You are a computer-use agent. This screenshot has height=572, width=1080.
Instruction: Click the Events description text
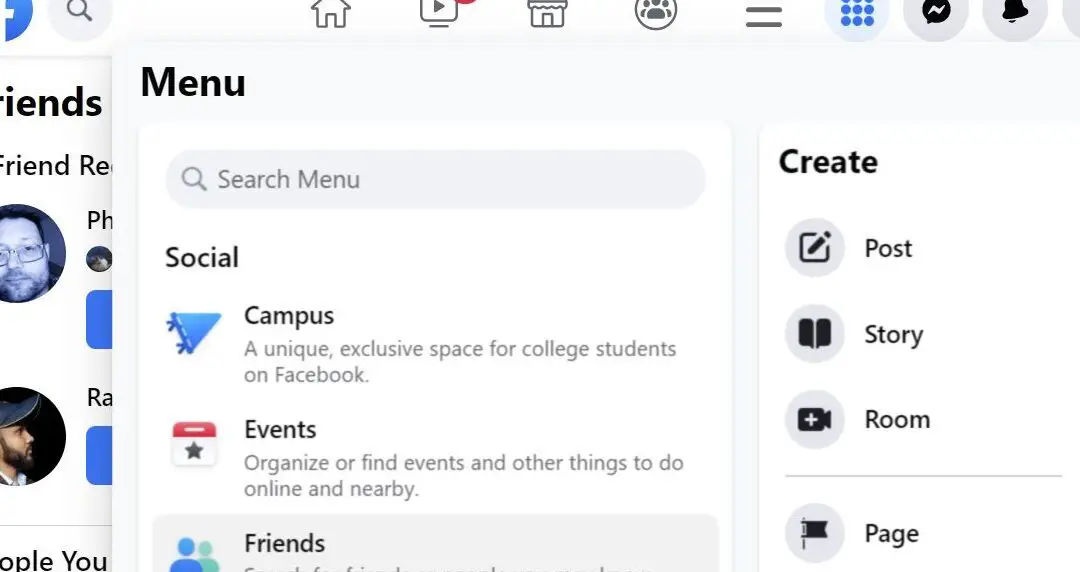pos(464,476)
